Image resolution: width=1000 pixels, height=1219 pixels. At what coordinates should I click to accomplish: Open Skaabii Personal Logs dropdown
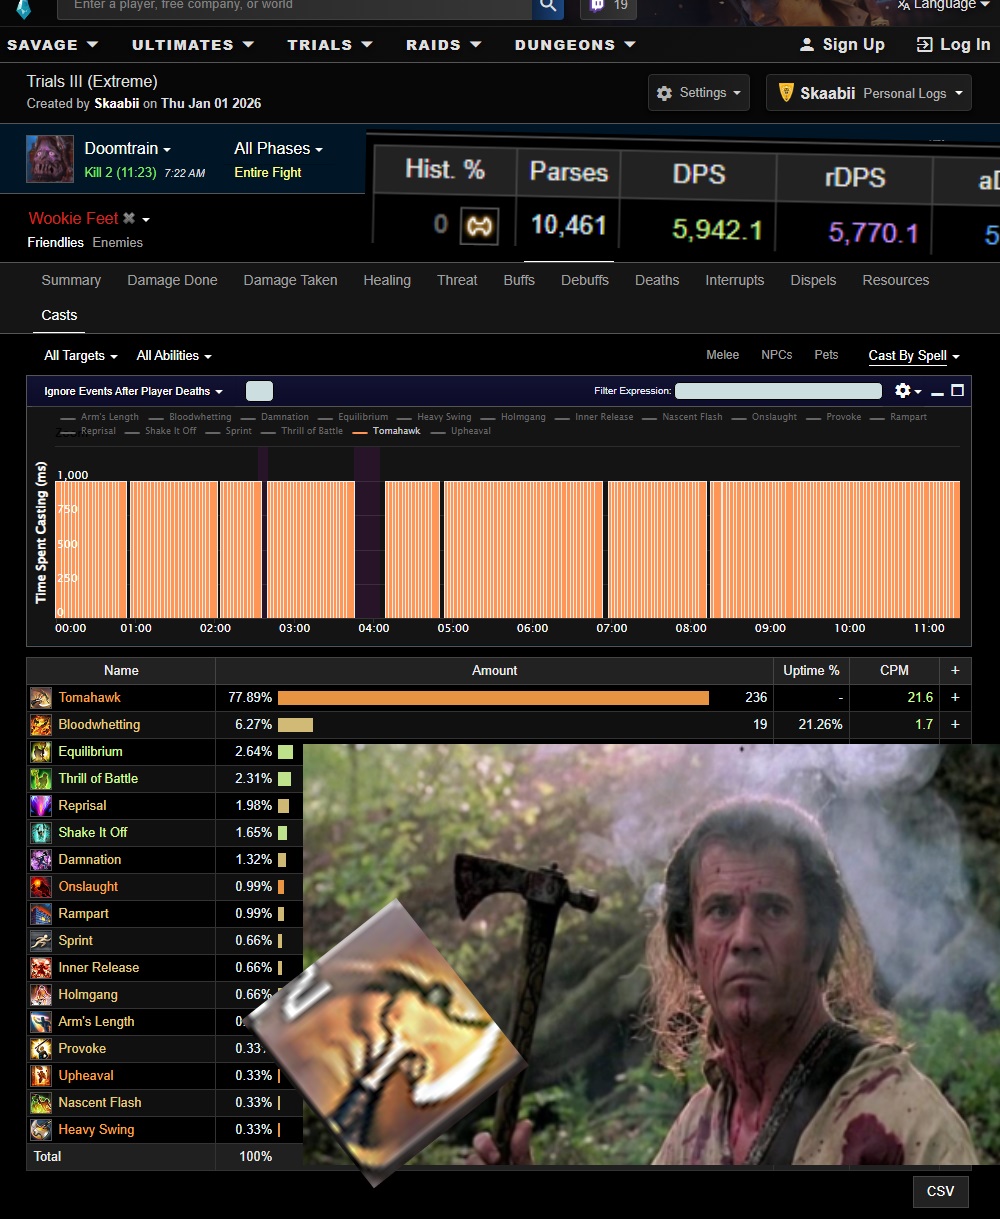point(869,93)
